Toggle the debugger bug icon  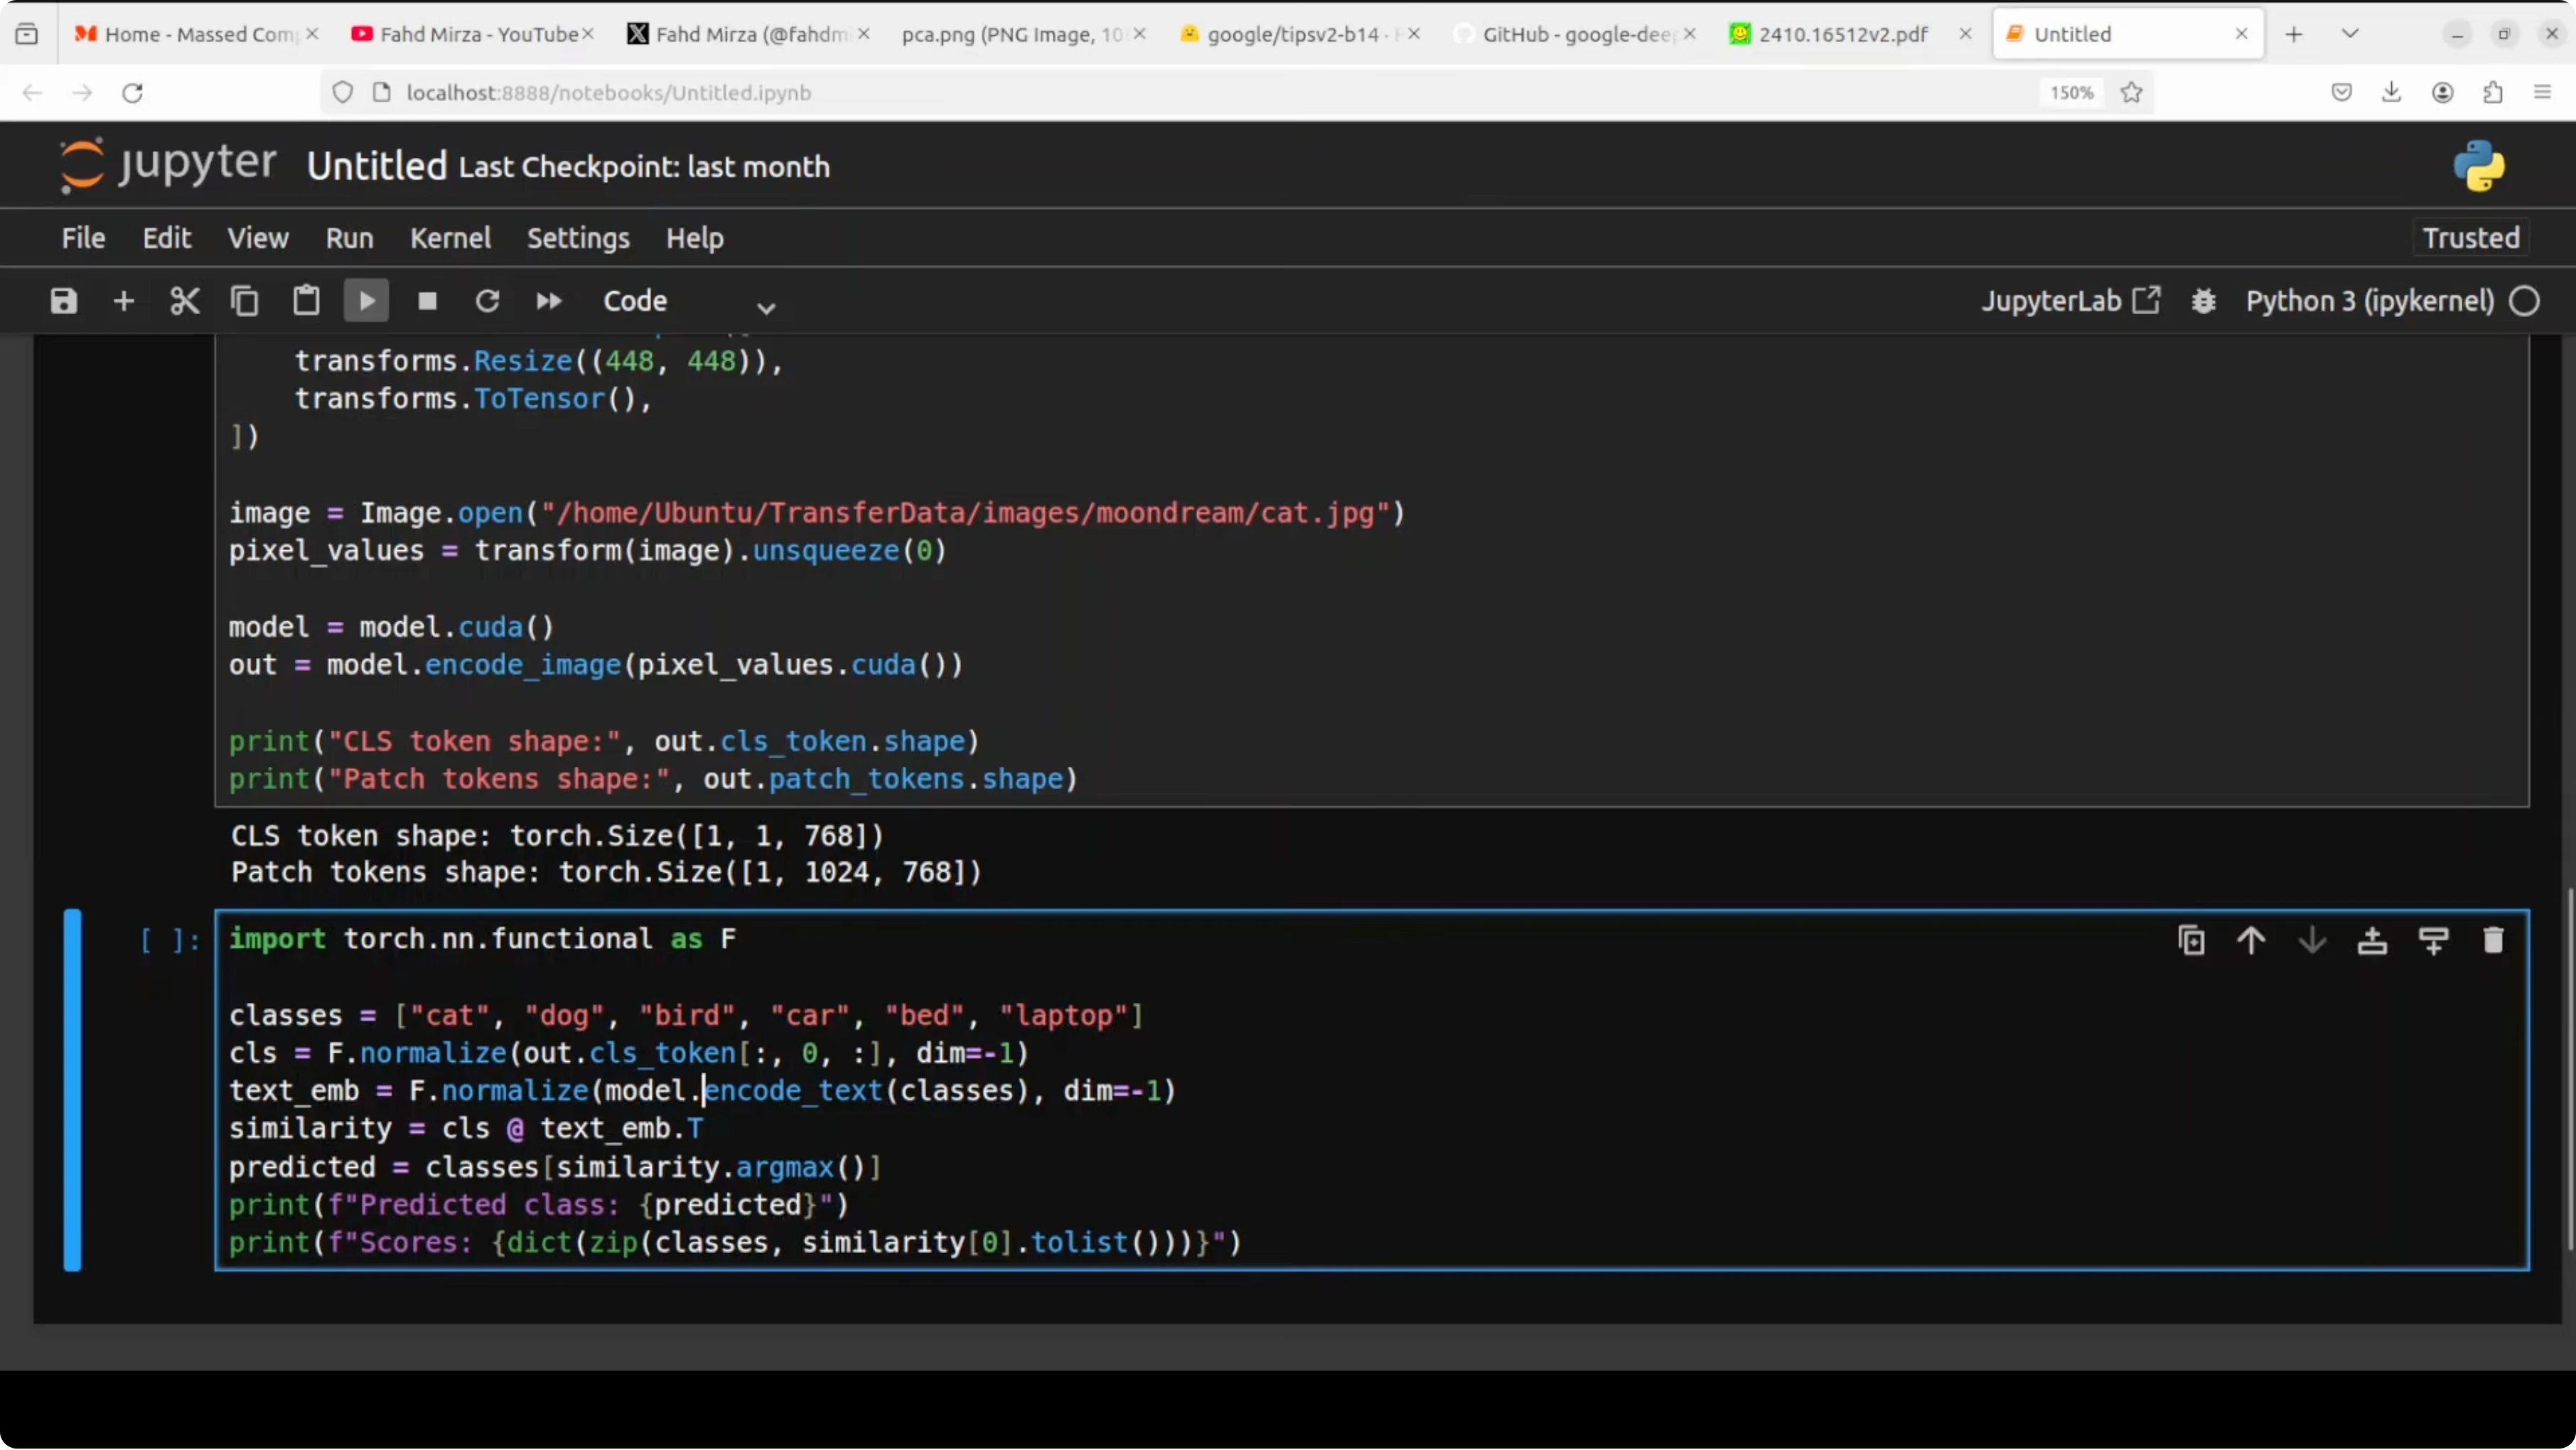(2204, 301)
